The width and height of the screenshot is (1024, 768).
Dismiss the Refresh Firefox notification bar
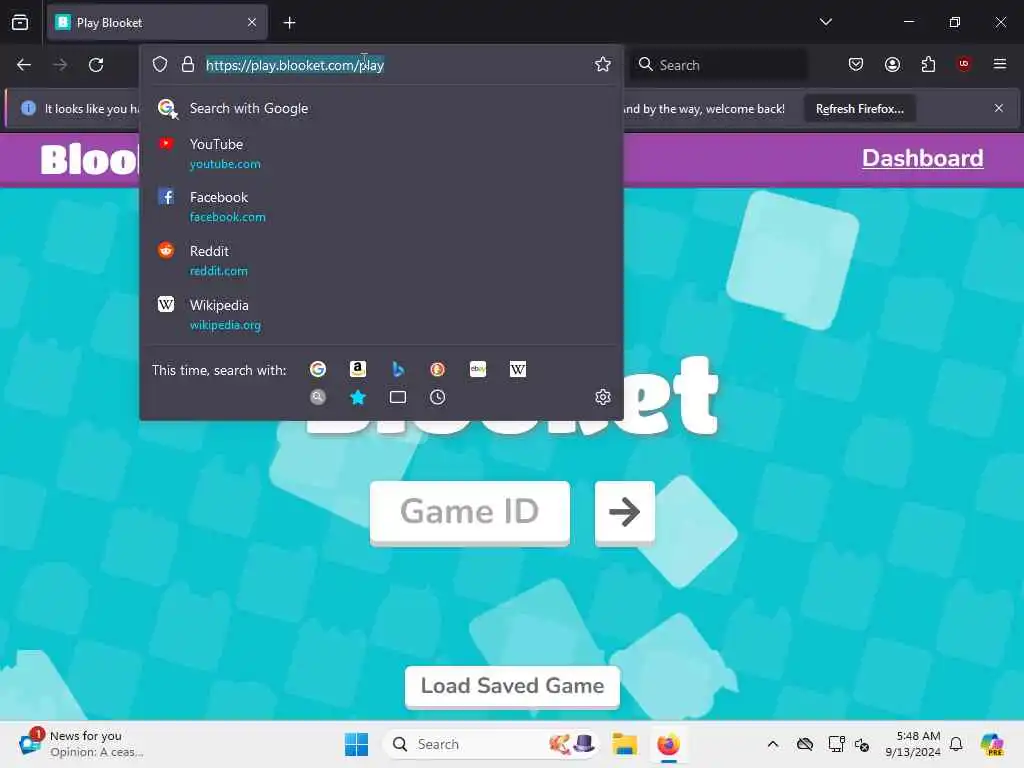click(999, 108)
